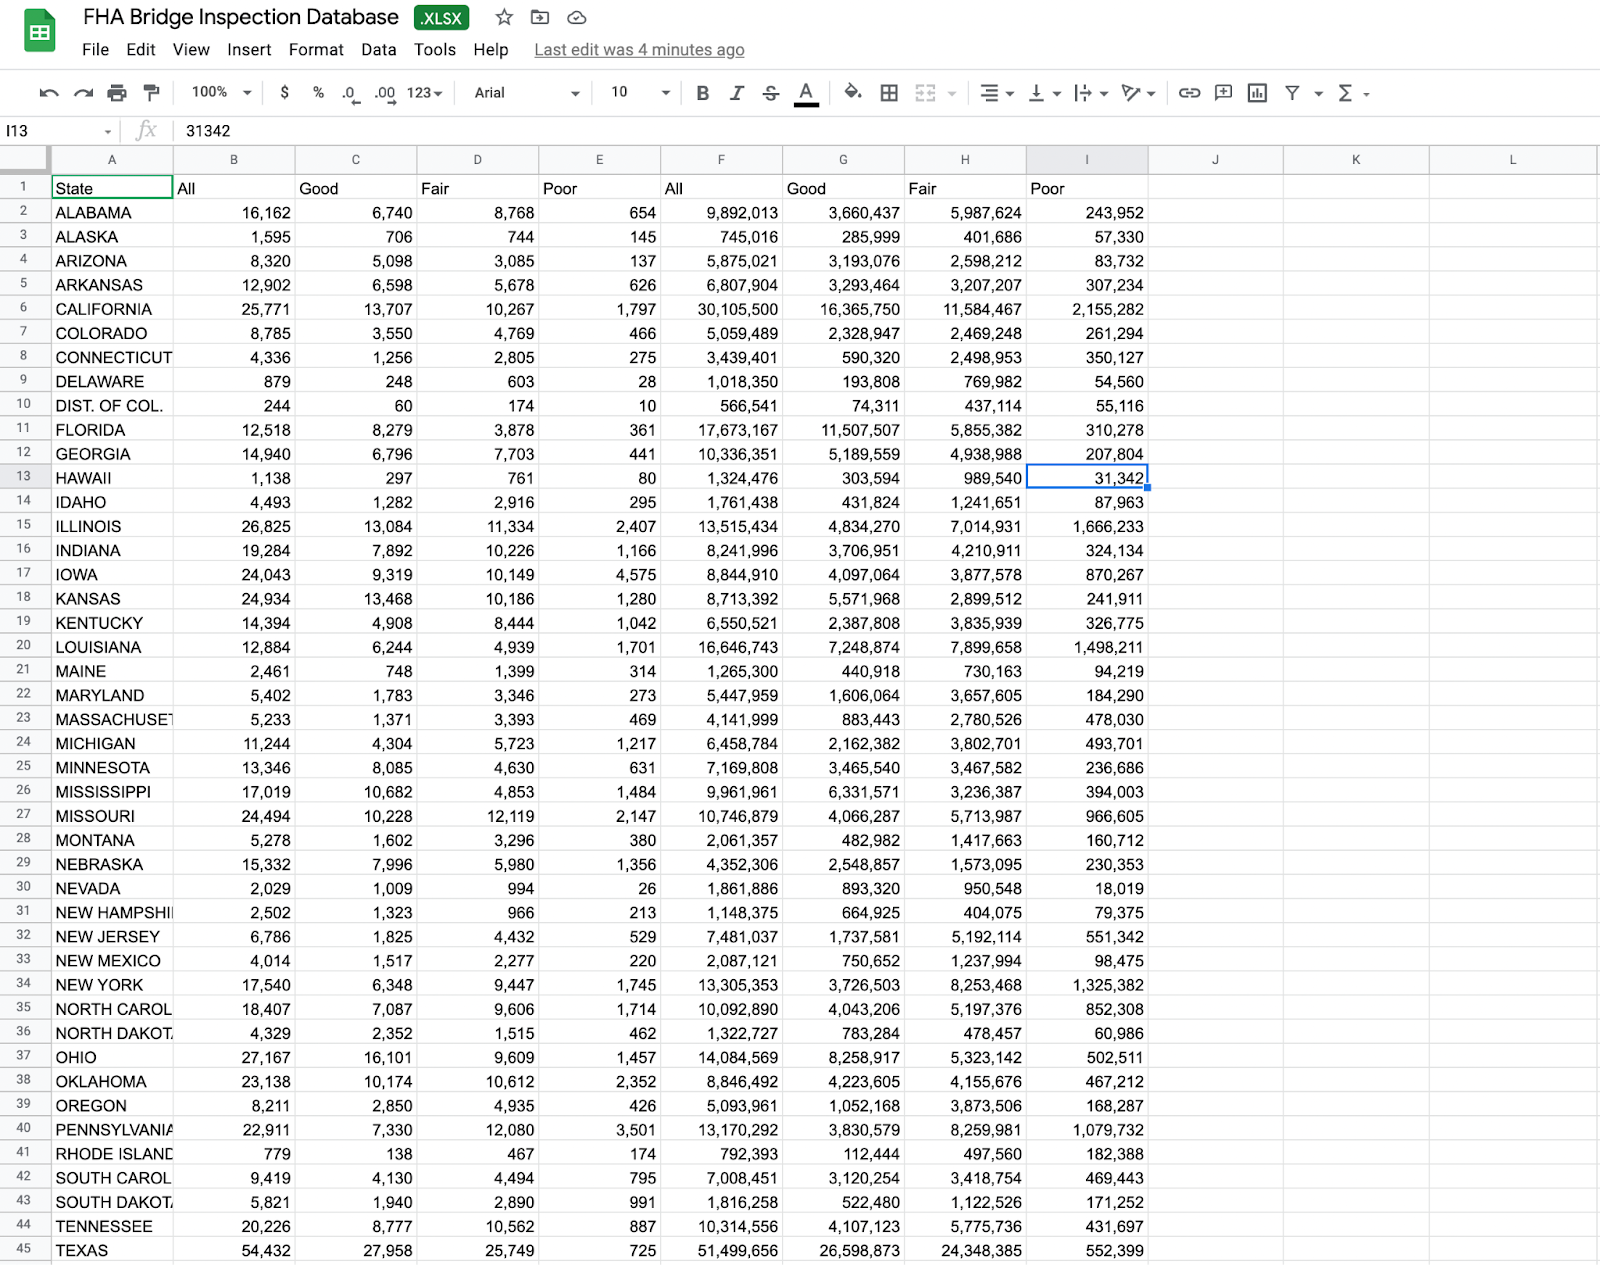Open horizontal align dropdown
The width and height of the screenshot is (1600, 1265).
(x=997, y=93)
